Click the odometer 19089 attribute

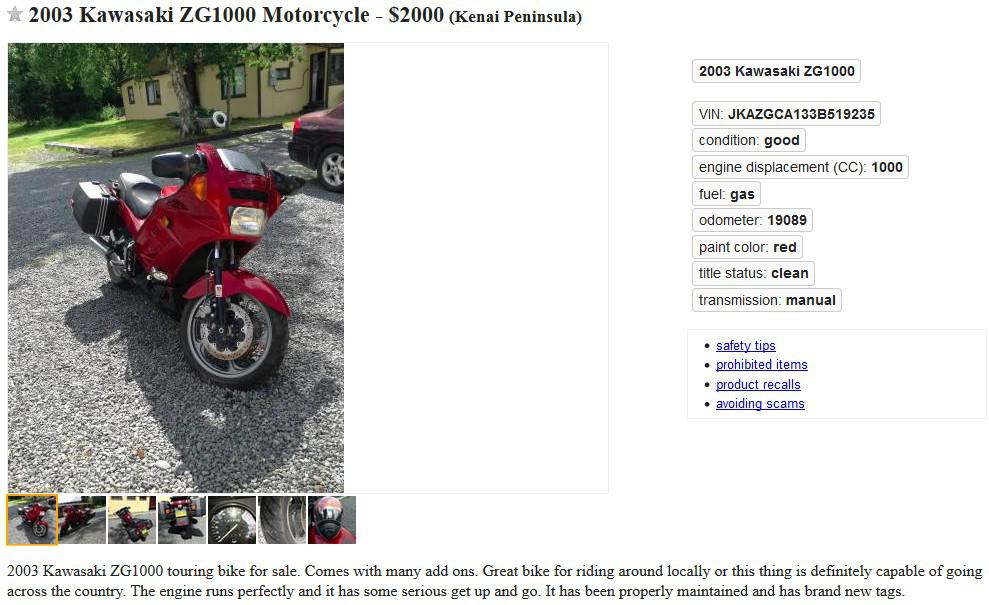[752, 220]
